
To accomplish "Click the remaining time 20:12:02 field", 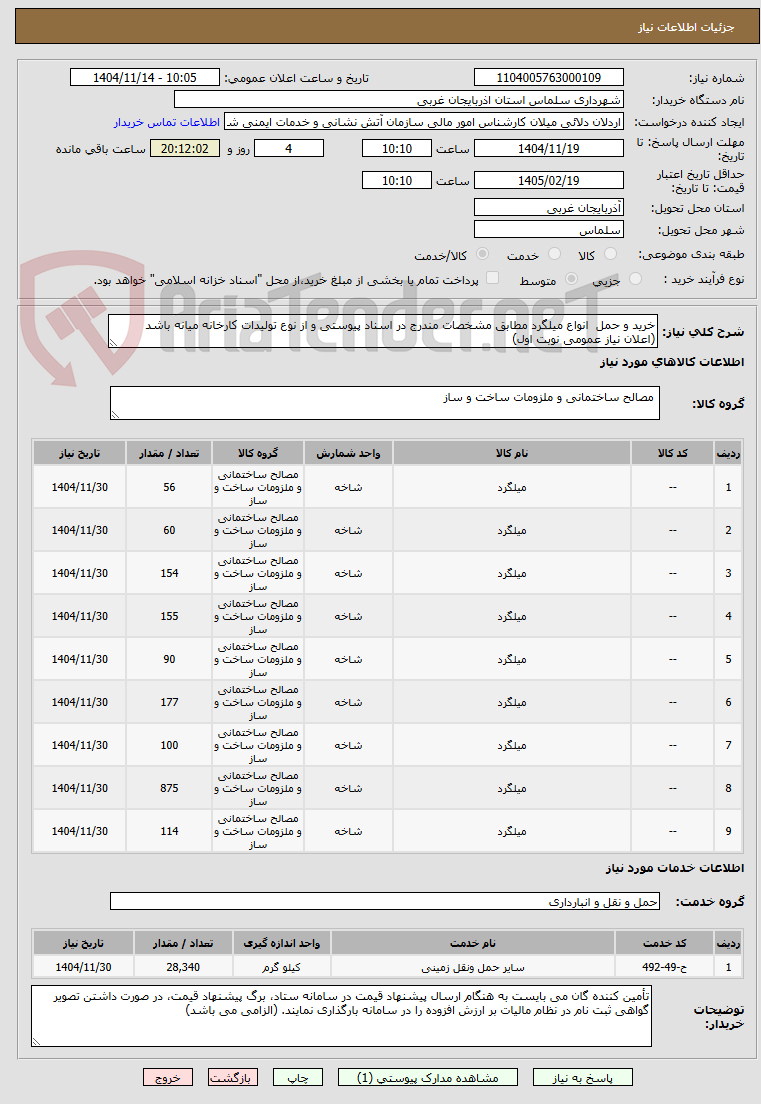I will click(184, 149).
